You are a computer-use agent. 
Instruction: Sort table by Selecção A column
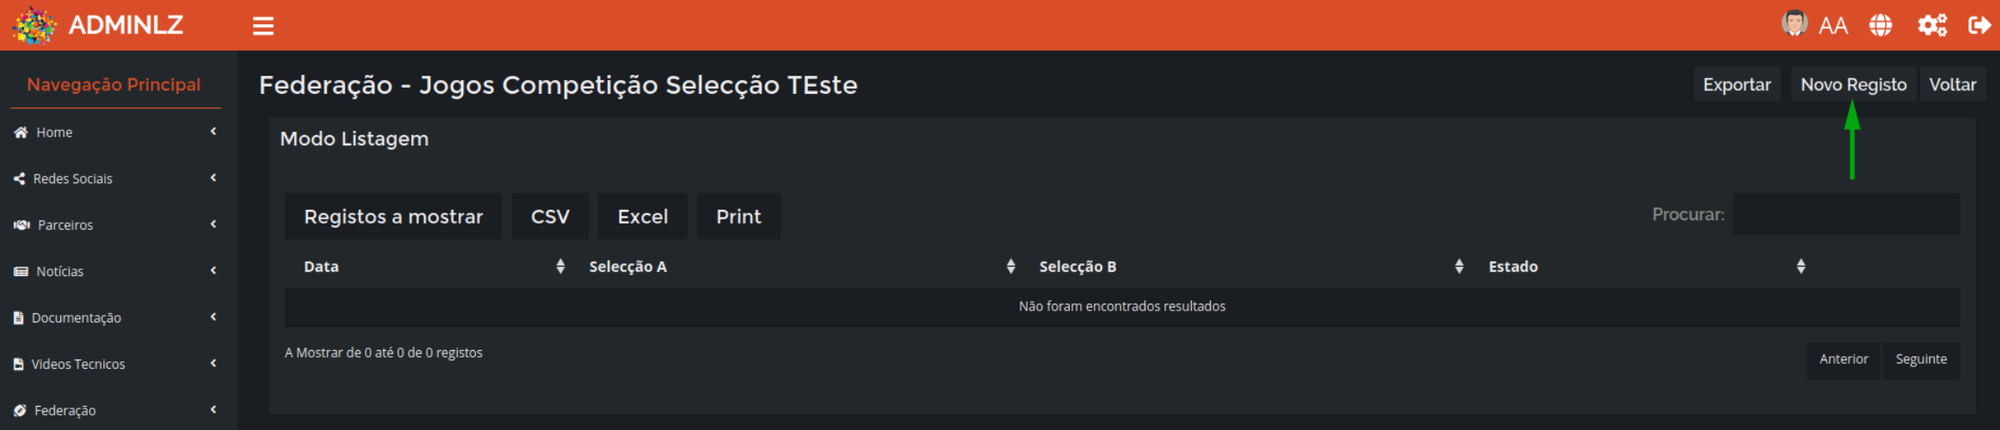(795, 266)
